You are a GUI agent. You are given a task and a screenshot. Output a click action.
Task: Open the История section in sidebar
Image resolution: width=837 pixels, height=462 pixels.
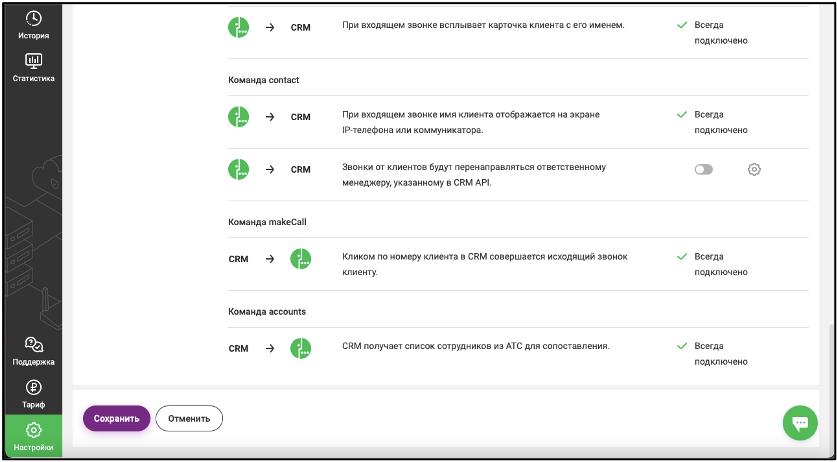34,25
